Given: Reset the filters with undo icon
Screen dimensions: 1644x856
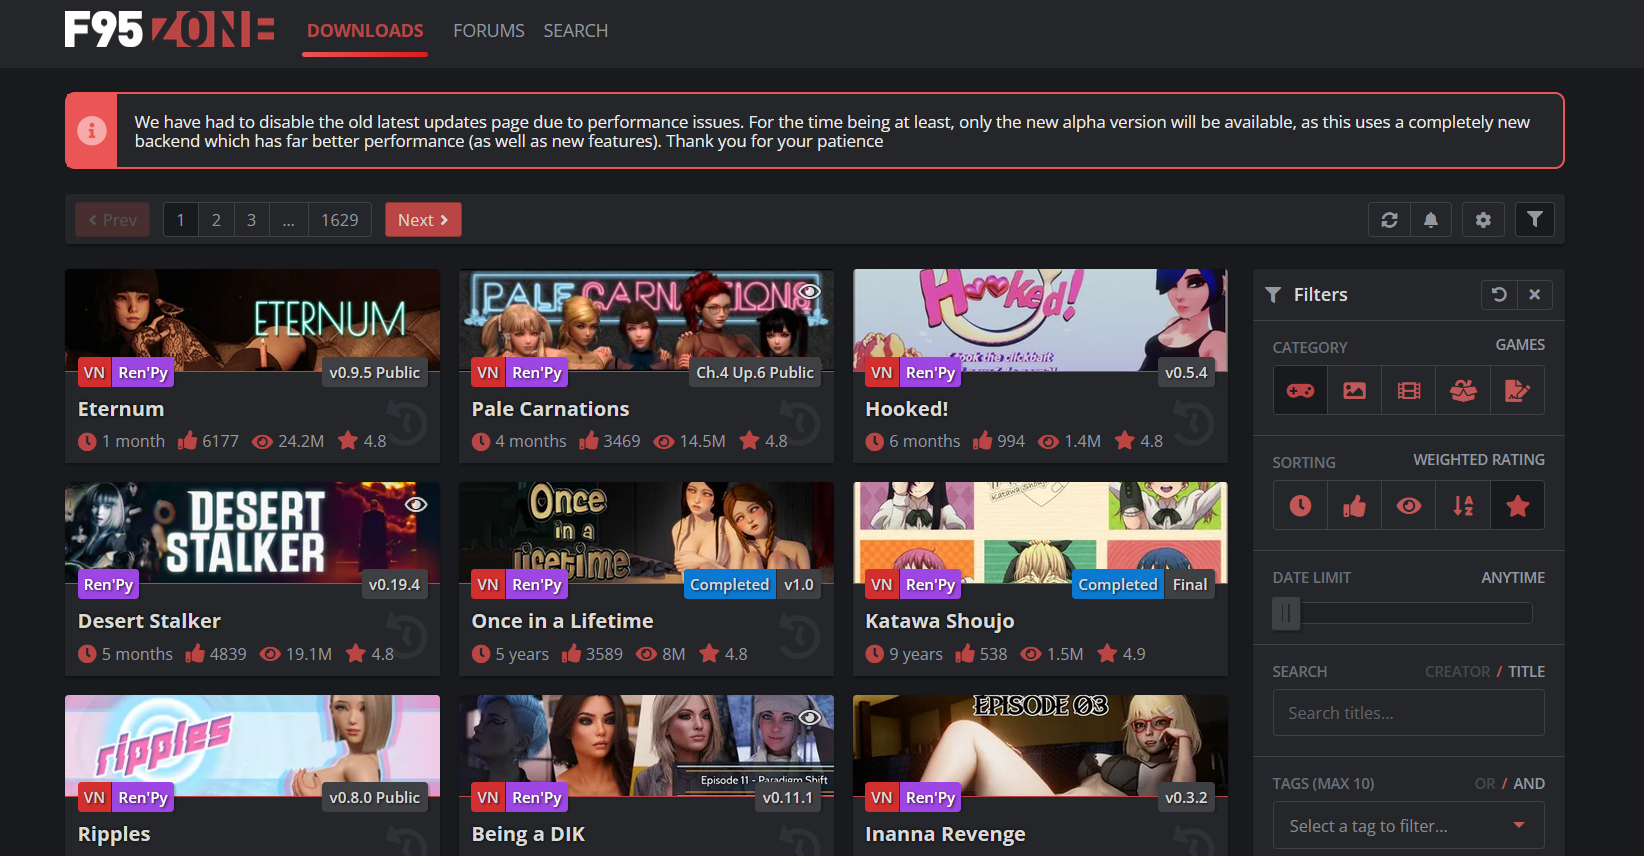Looking at the screenshot, I should tap(1499, 294).
